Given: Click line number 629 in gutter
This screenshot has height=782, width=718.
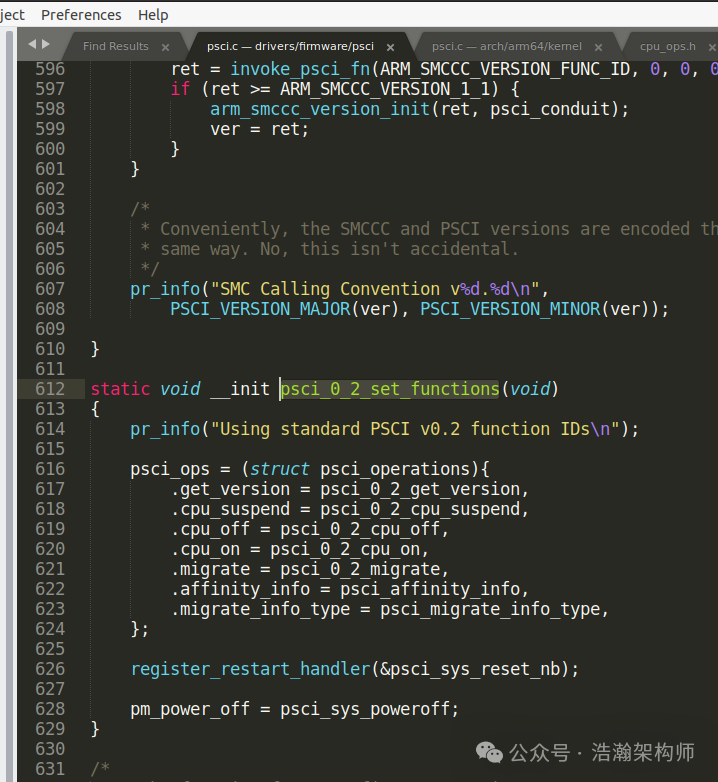Looking at the screenshot, I should tap(50, 729).
